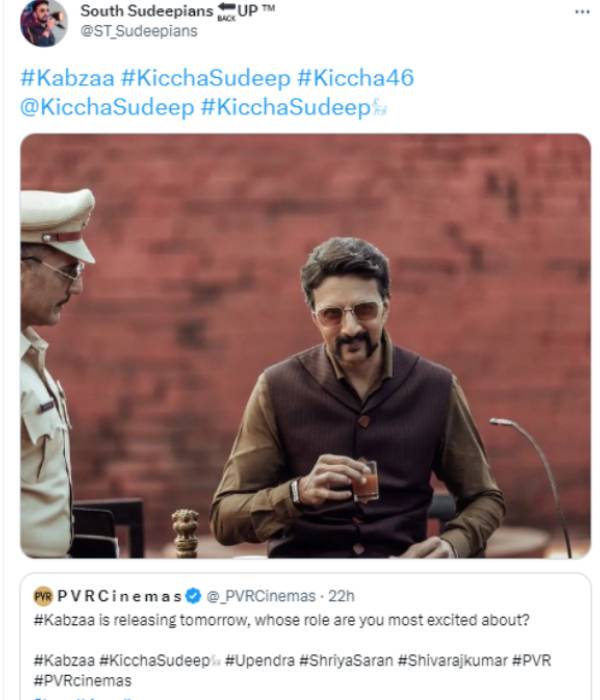
Task: Click the PVR Cinemas logo avatar
Action: point(43,596)
